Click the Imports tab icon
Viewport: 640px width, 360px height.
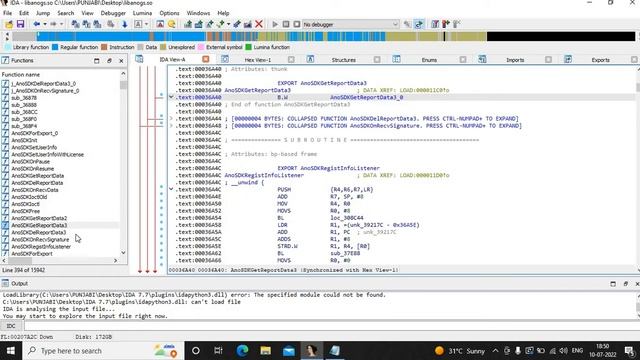coord(482,60)
